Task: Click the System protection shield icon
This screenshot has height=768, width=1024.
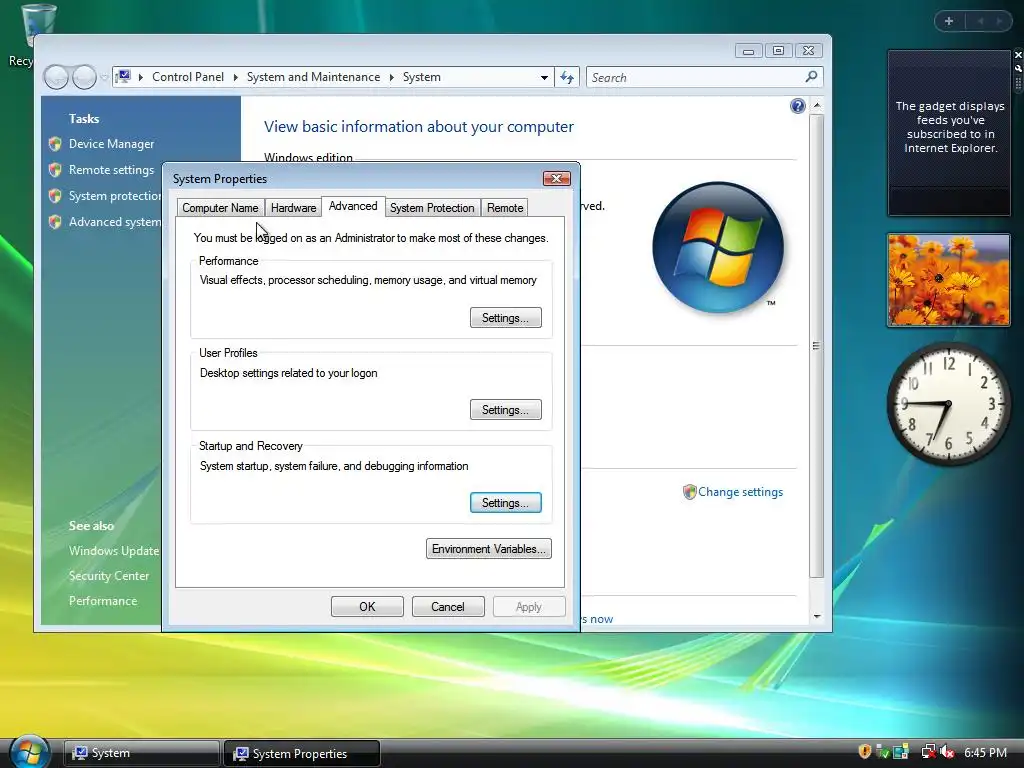Action: point(55,196)
